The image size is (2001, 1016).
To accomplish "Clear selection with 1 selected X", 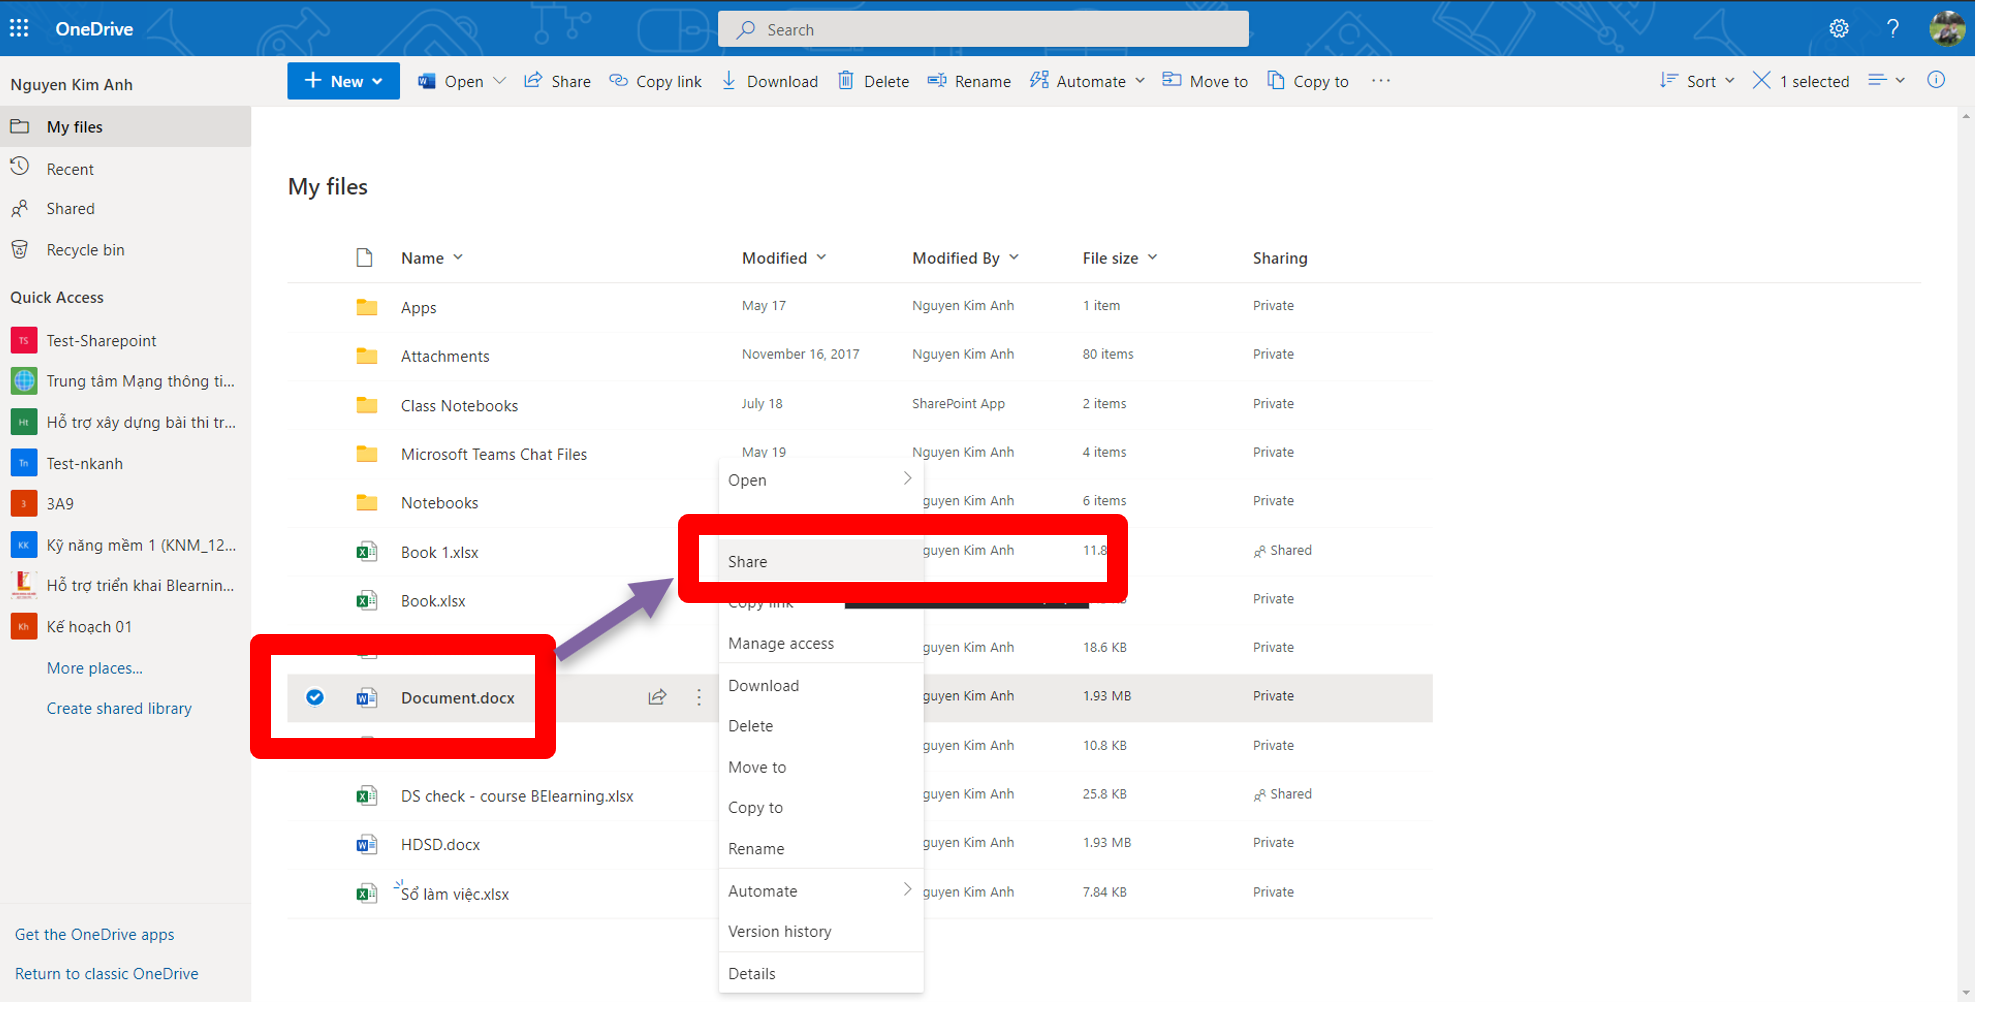I will coord(1761,81).
